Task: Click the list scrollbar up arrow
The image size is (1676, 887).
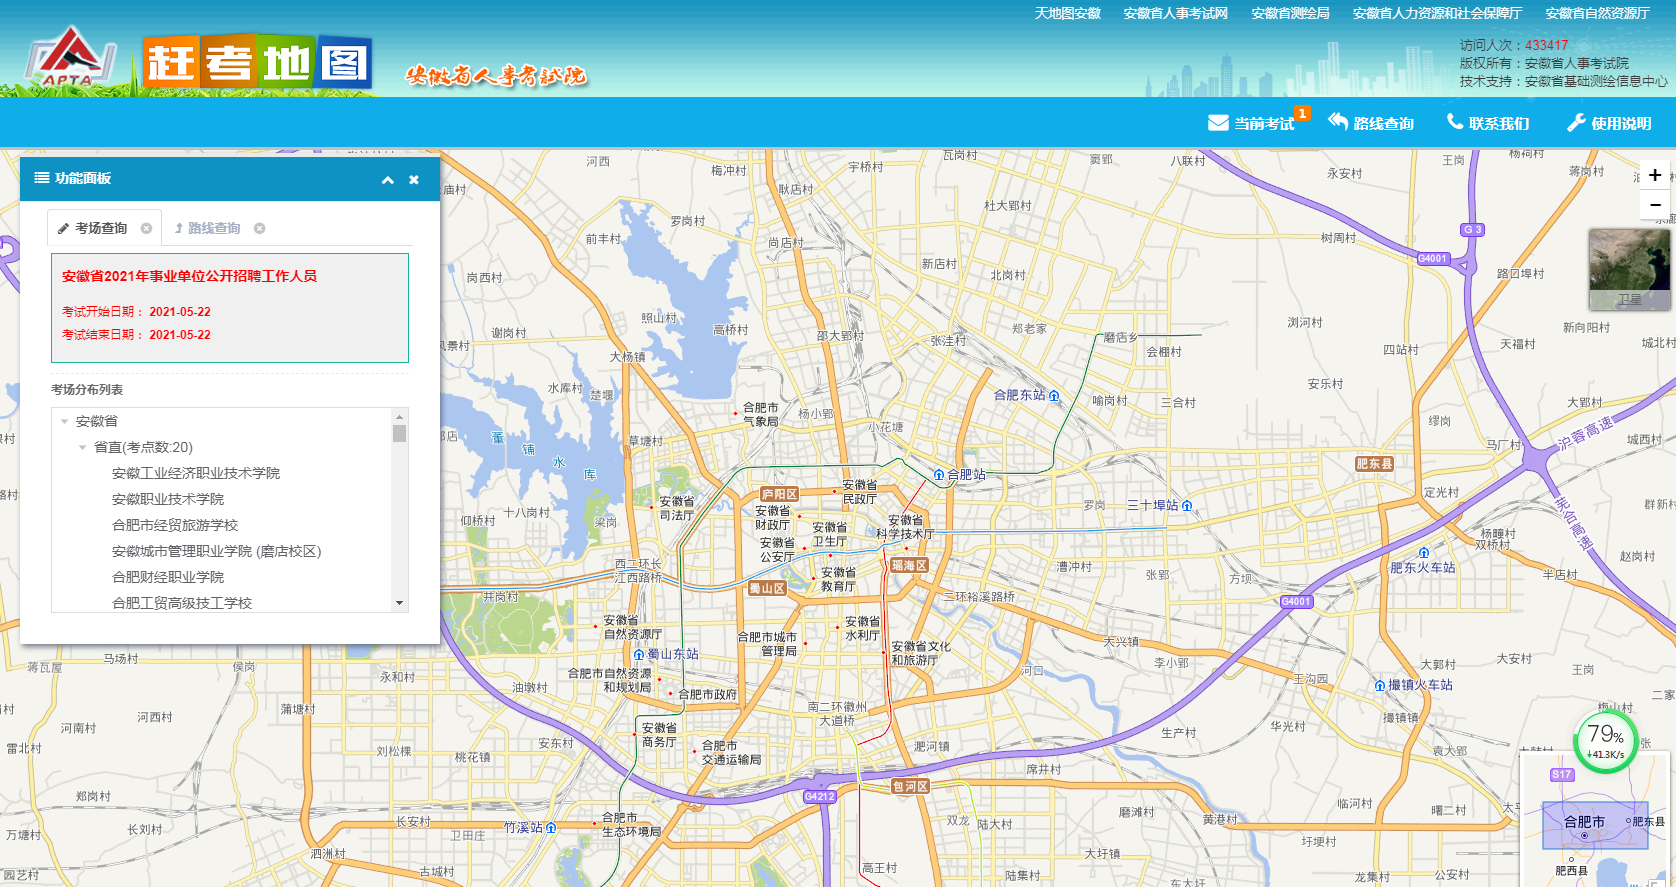Action: tap(400, 416)
